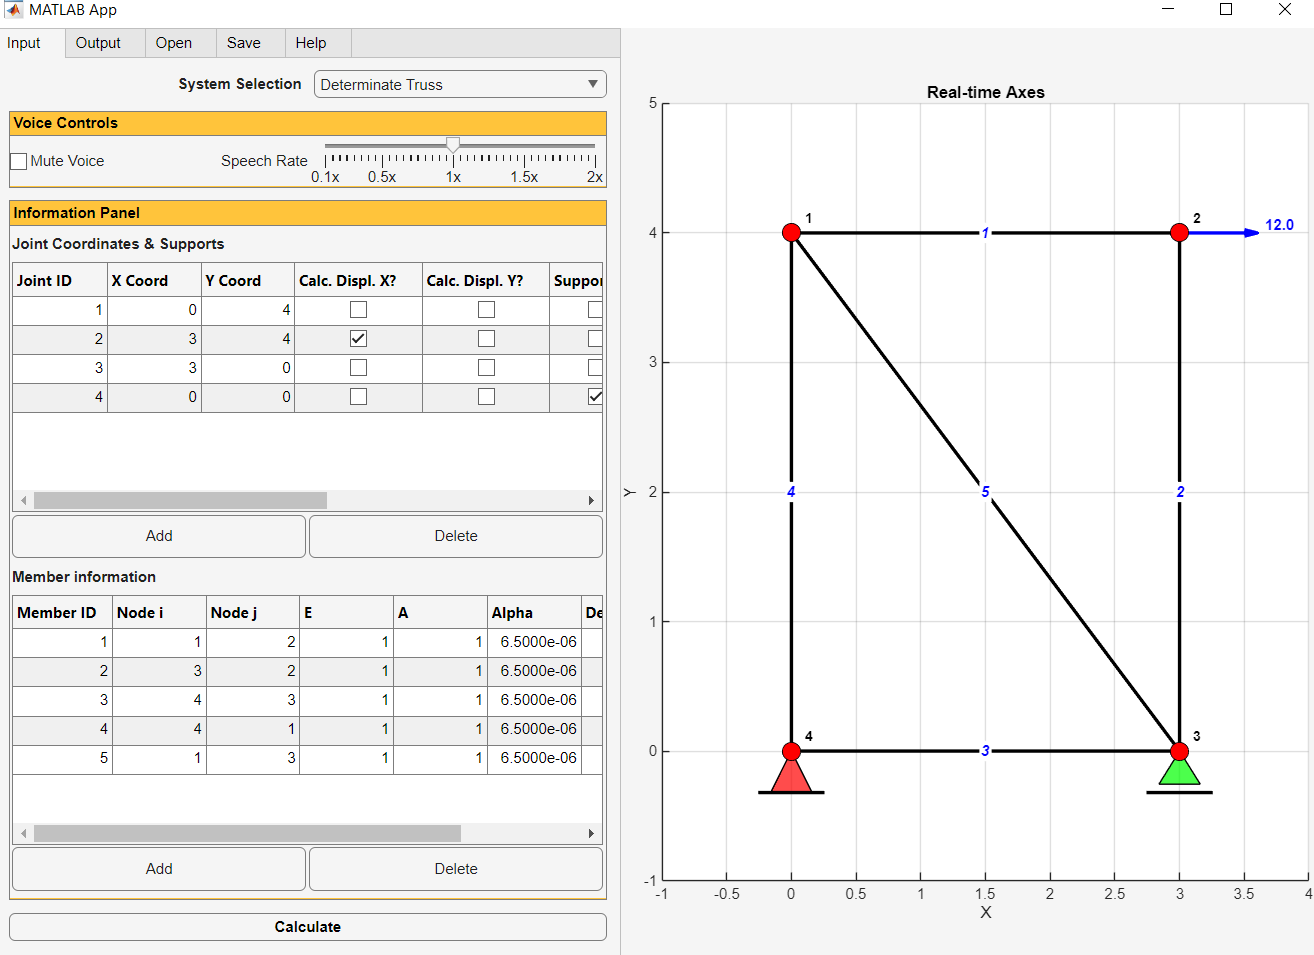The width and height of the screenshot is (1314, 955).
Task: Click the Calculate button
Action: click(308, 927)
